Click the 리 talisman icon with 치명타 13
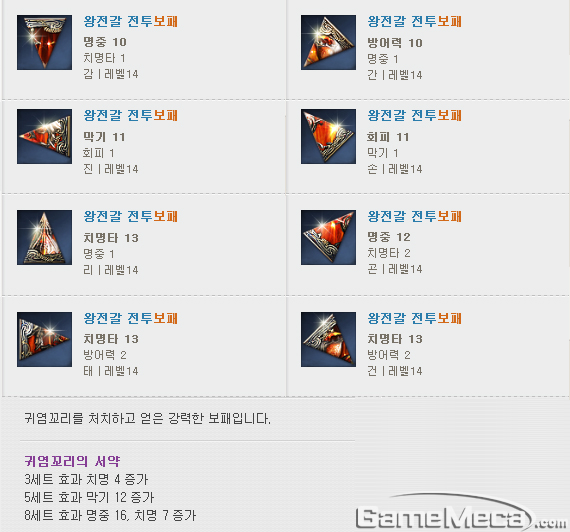Screen dimensions: 570x532 (44, 237)
